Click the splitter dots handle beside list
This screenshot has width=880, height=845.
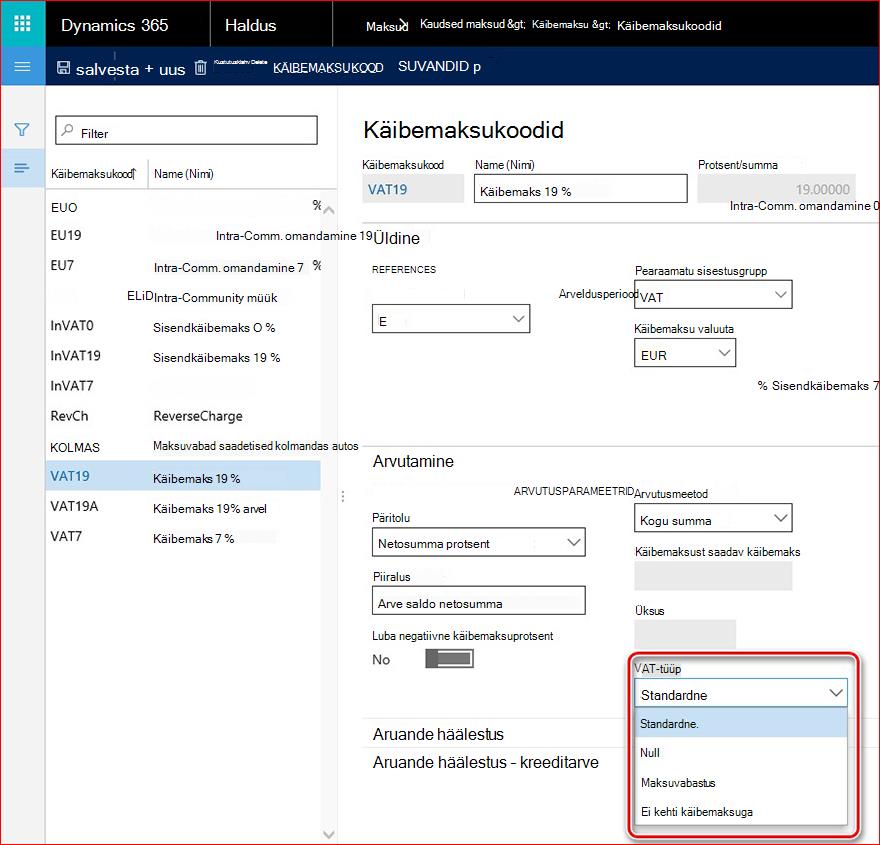click(x=343, y=496)
